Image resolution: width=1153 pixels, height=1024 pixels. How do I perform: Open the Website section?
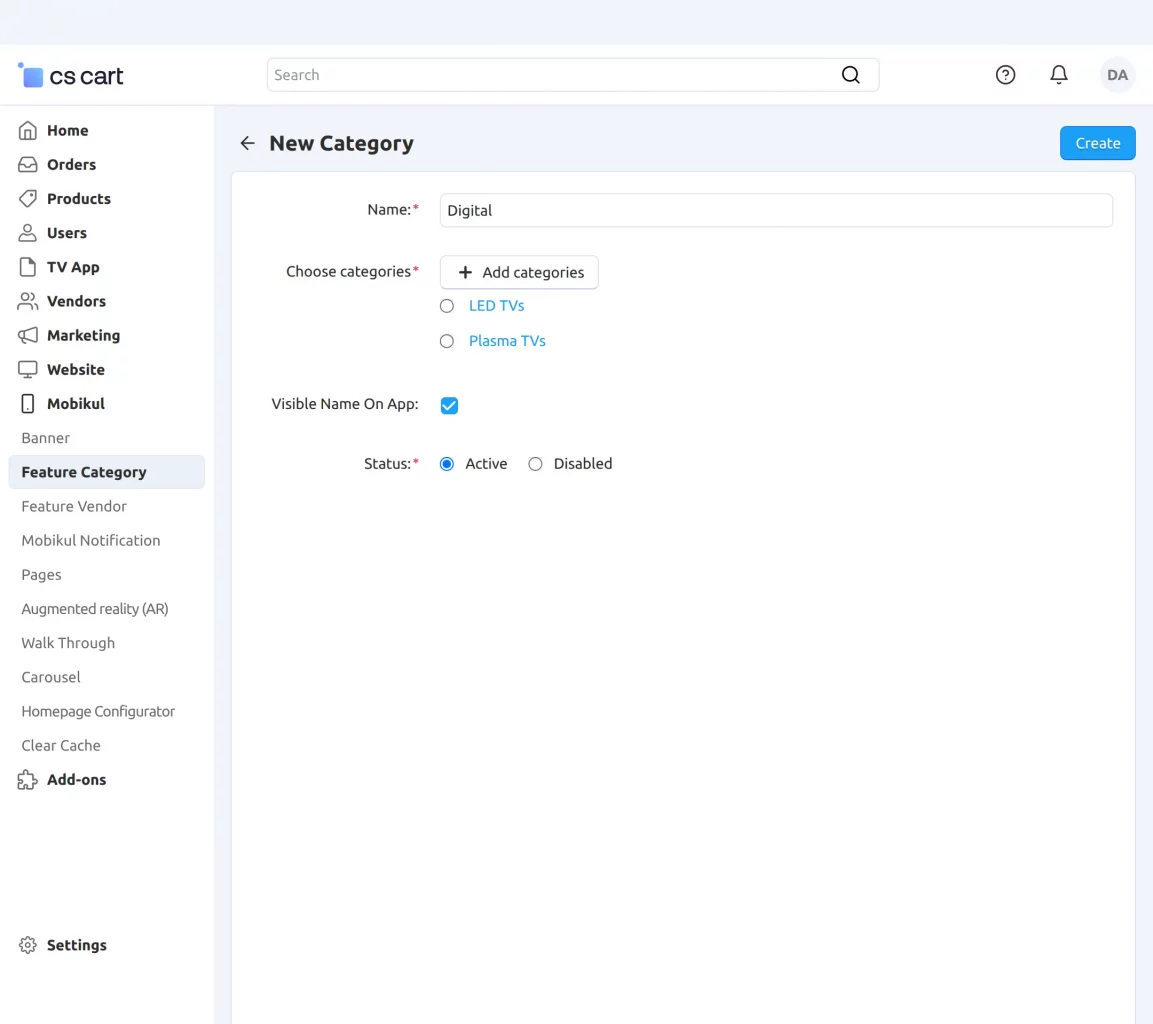coord(76,369)
